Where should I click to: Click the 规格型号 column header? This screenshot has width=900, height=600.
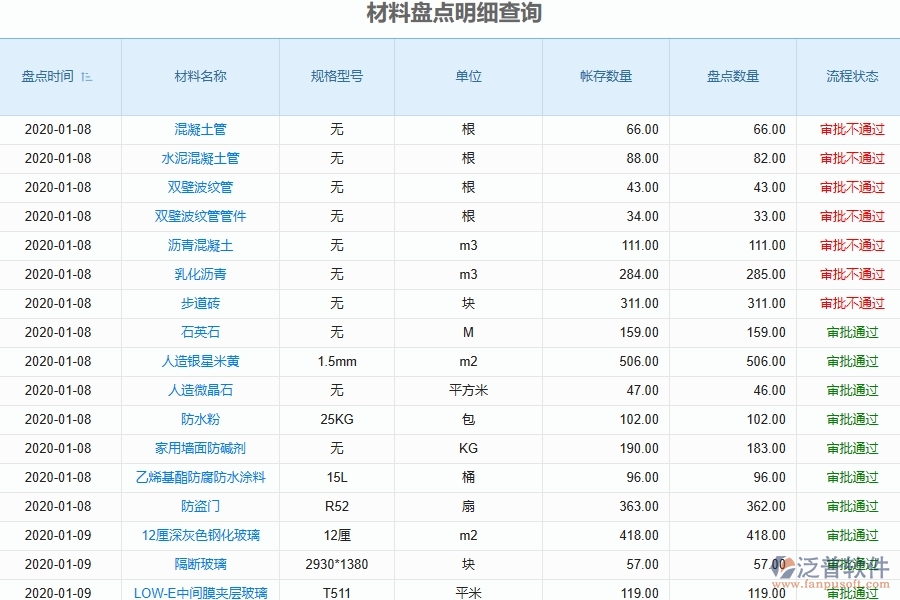336,75
